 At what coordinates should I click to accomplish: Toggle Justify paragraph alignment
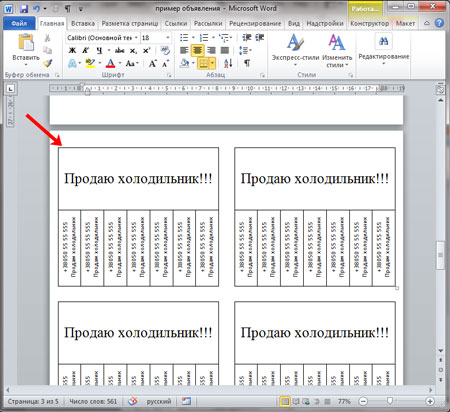coord(225,50)
